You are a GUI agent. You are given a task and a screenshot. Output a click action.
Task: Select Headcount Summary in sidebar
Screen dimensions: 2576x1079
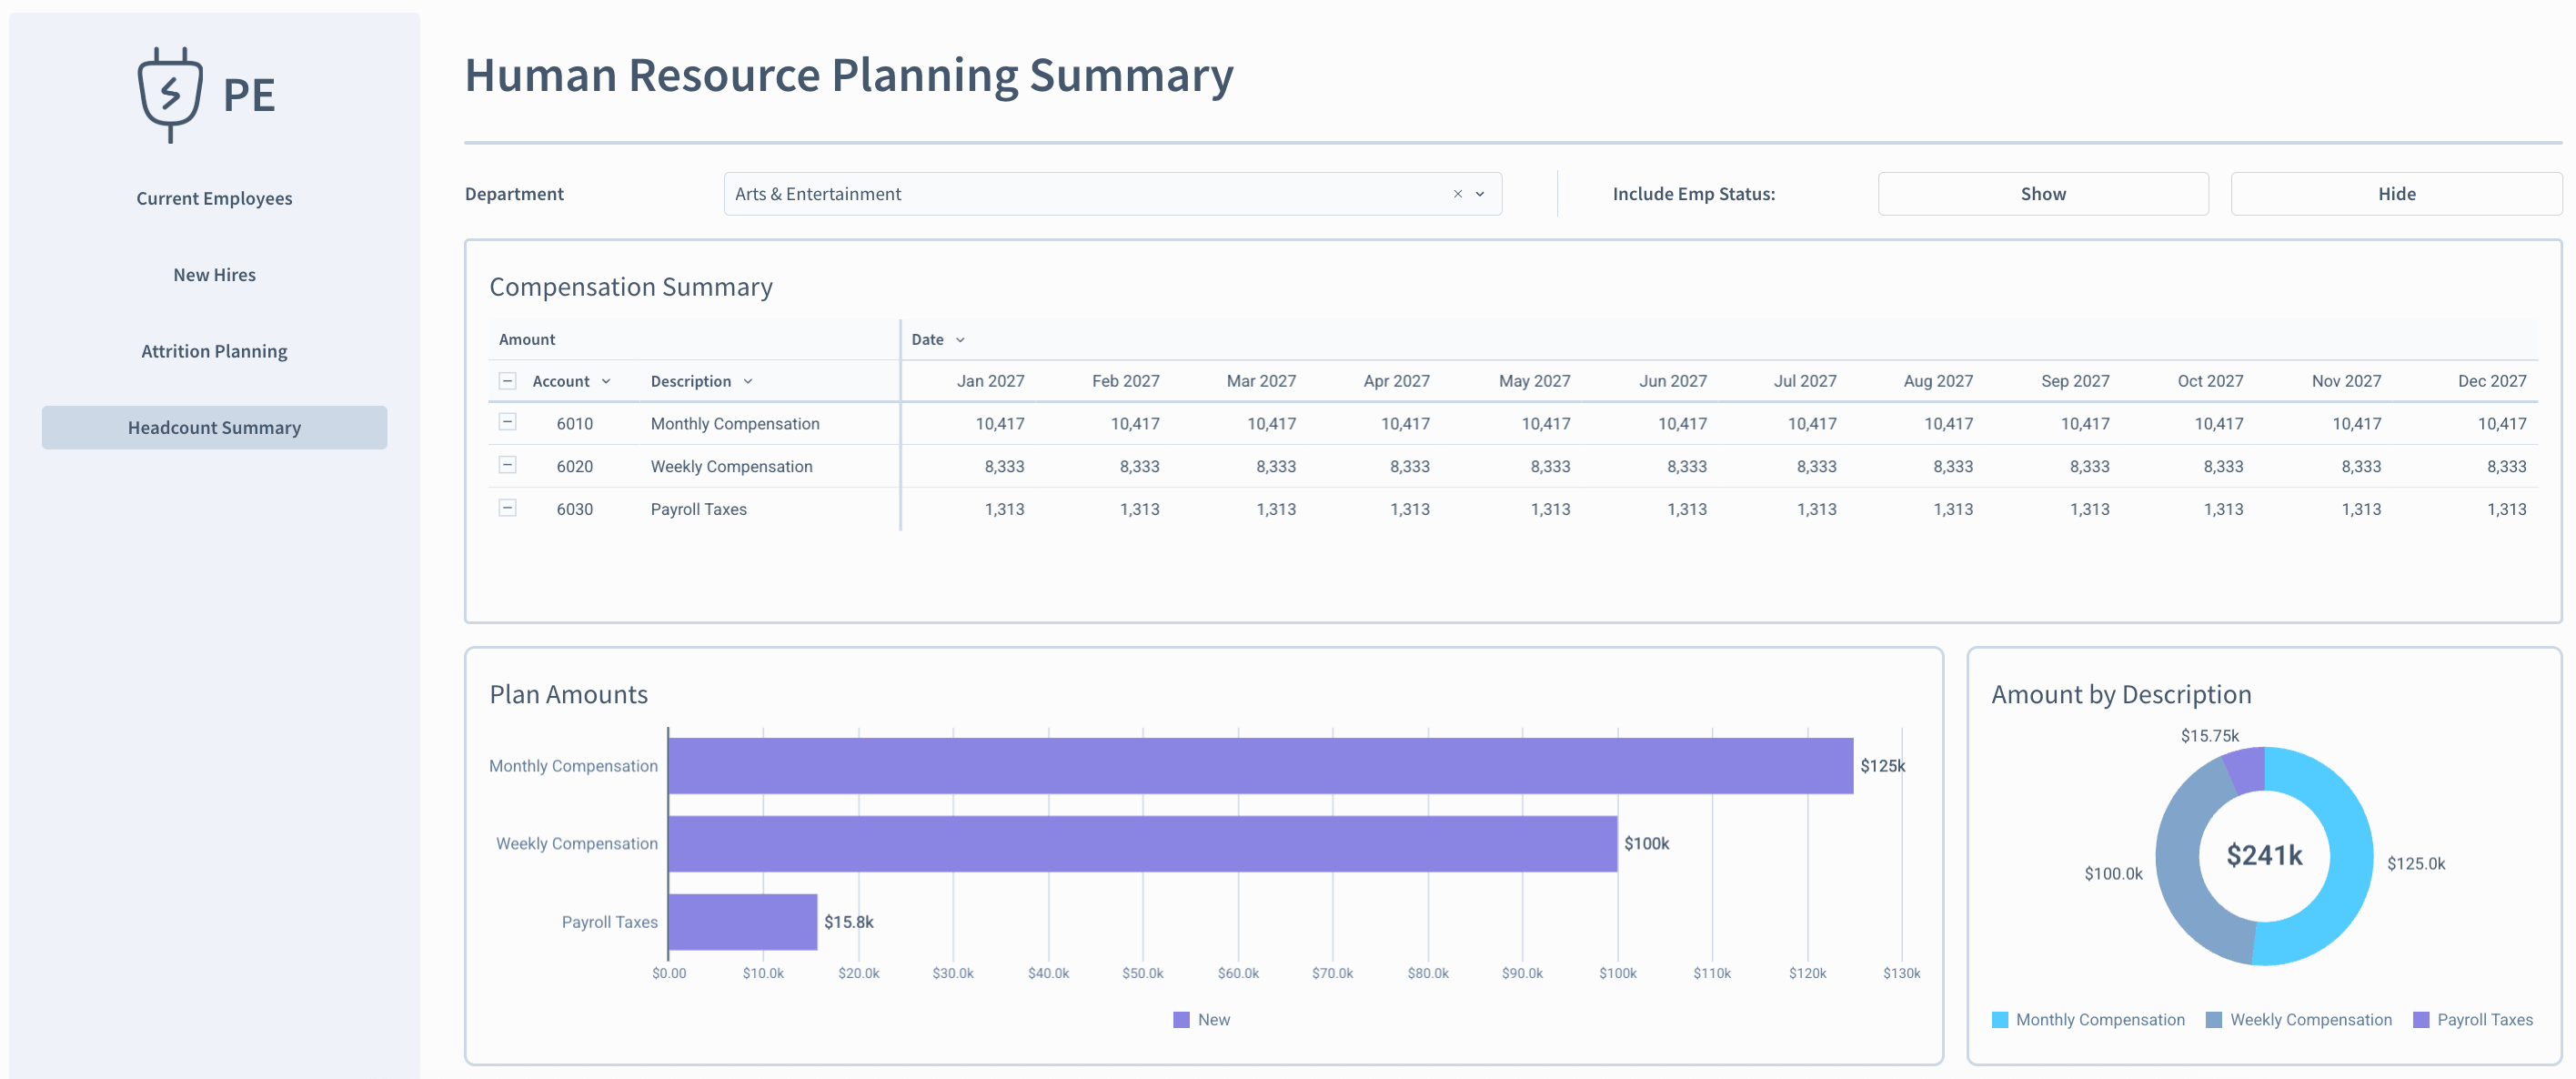(214, 428)
